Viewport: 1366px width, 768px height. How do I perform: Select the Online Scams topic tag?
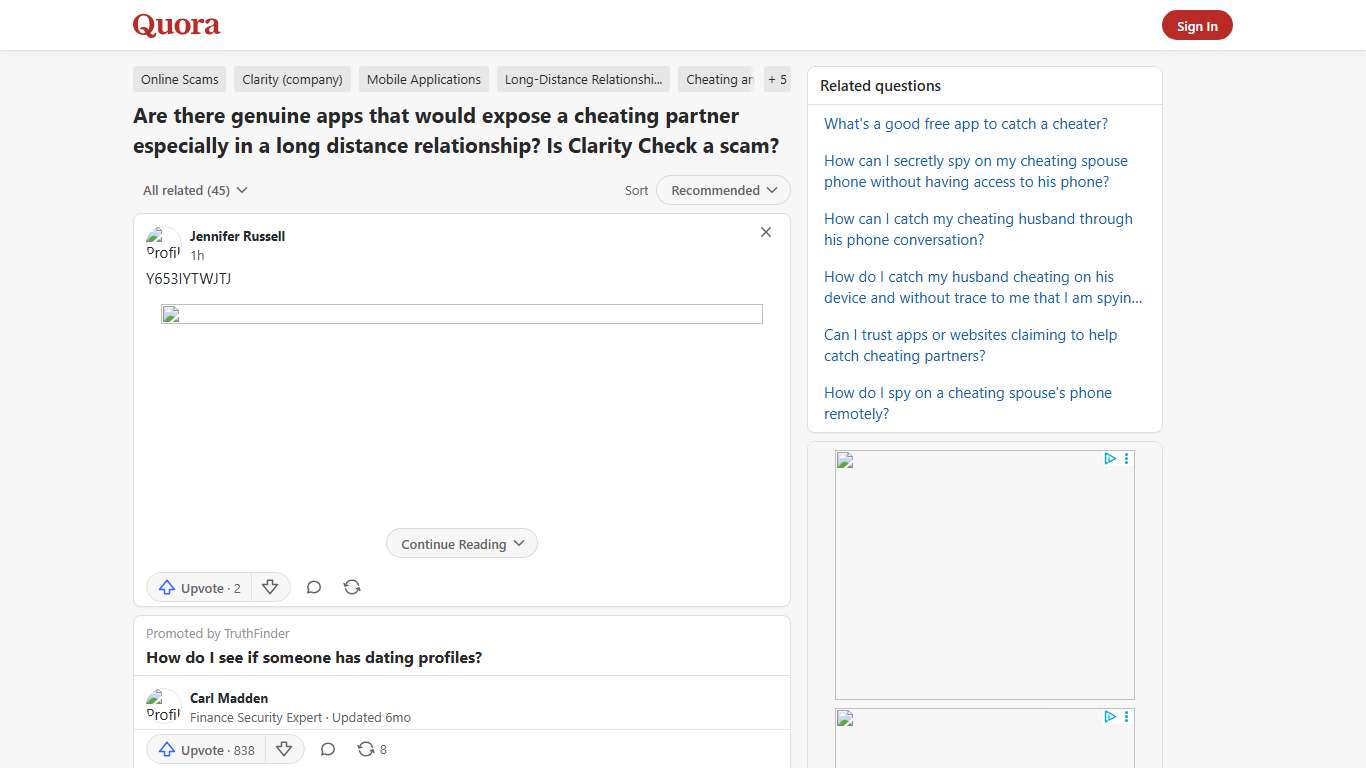click(180, 80)
